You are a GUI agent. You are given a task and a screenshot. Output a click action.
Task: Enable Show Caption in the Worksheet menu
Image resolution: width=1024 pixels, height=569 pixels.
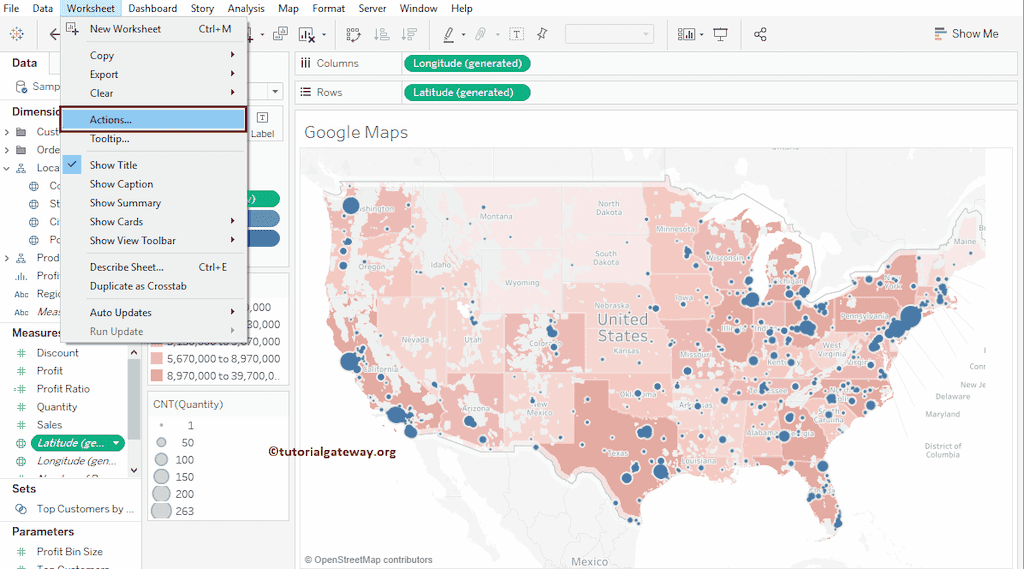121,184
